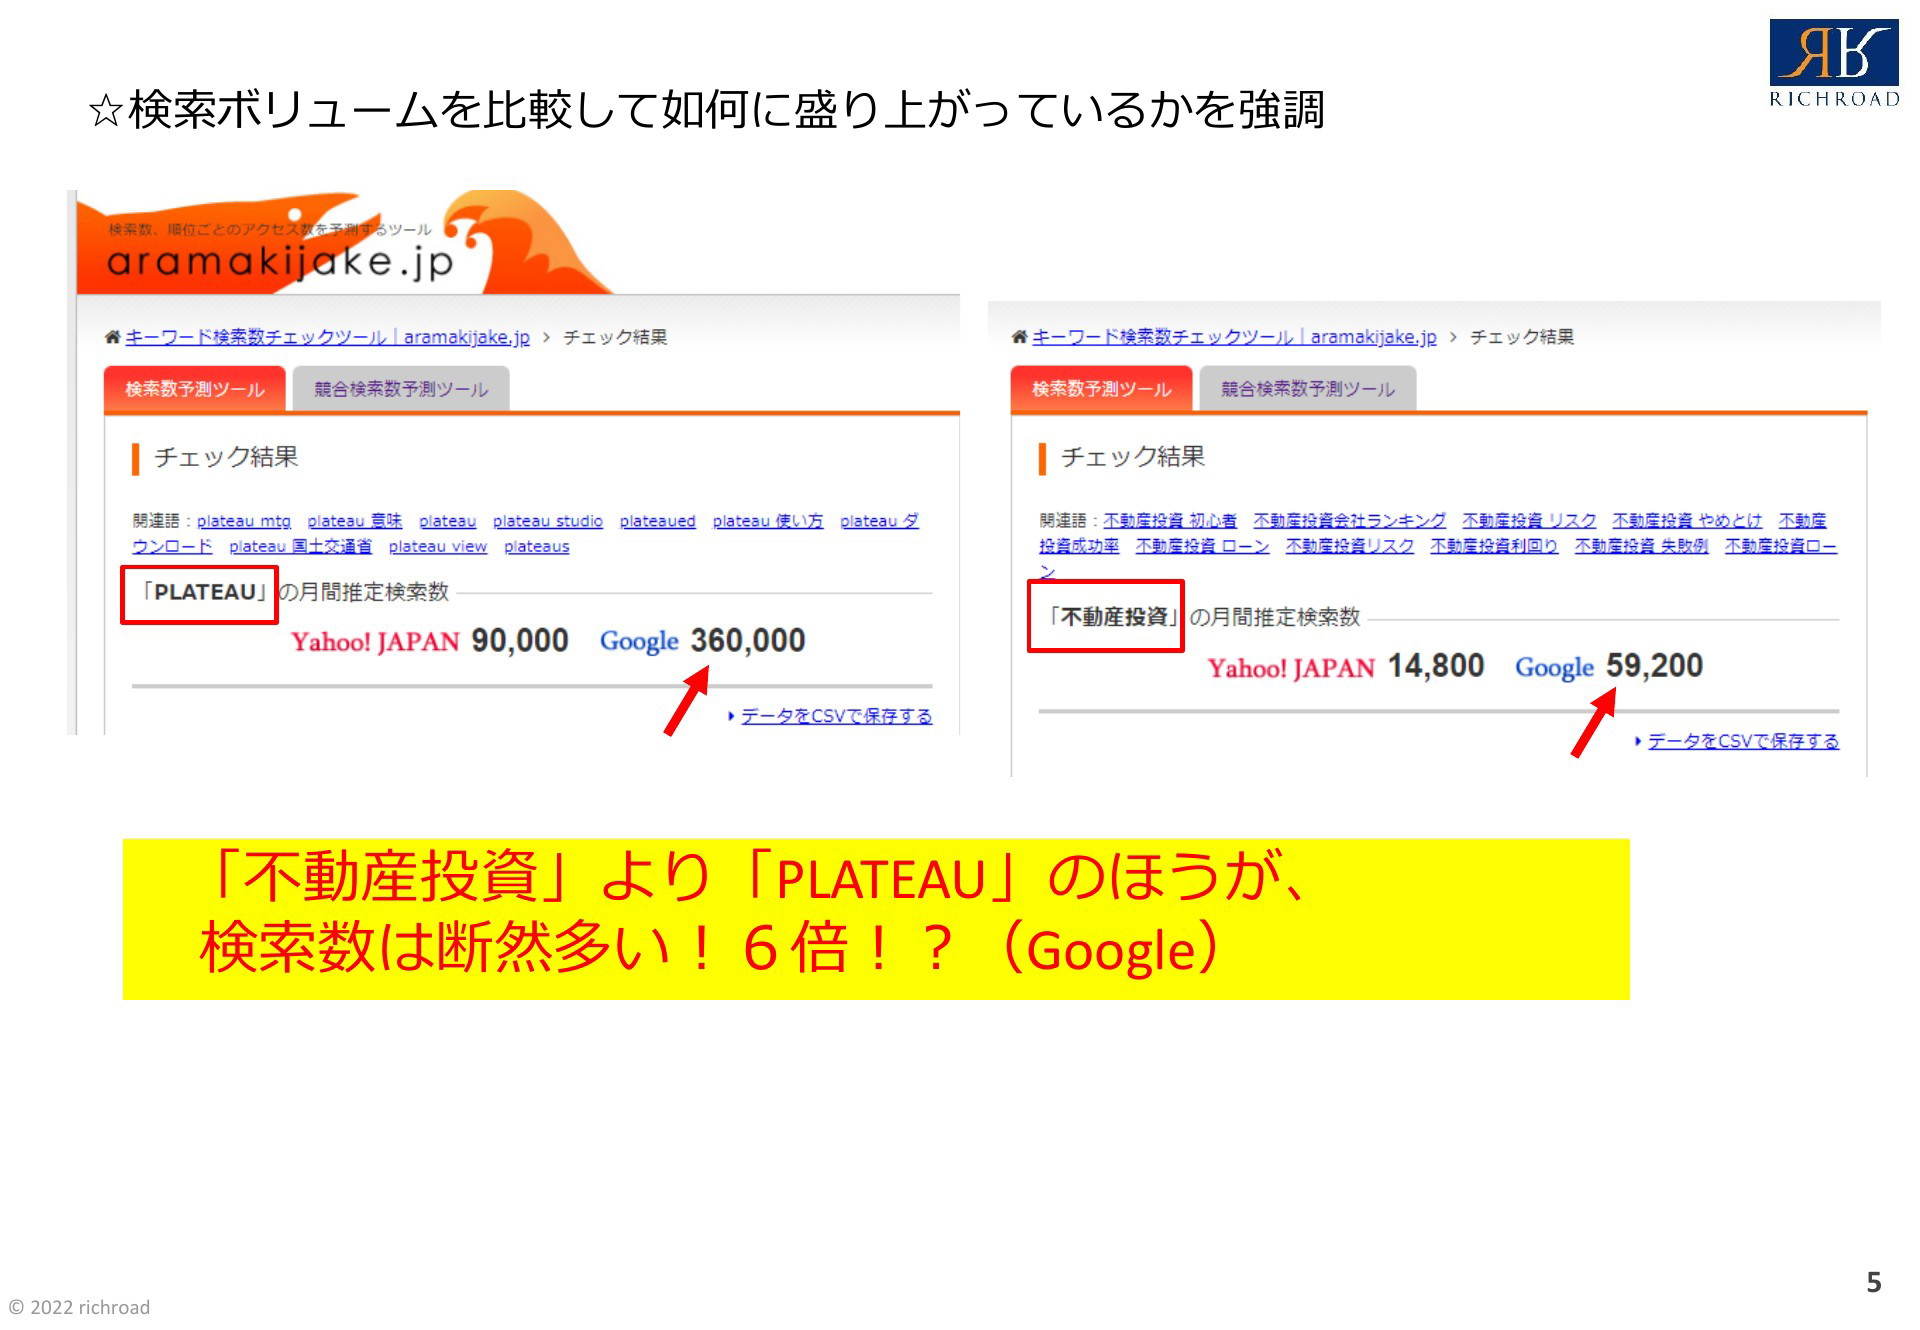Viewport: 1920px width, 1330px height.
Task: Open '不動産投資 ローン' link beside 投資成功率
Action: tap(1202, 546)
